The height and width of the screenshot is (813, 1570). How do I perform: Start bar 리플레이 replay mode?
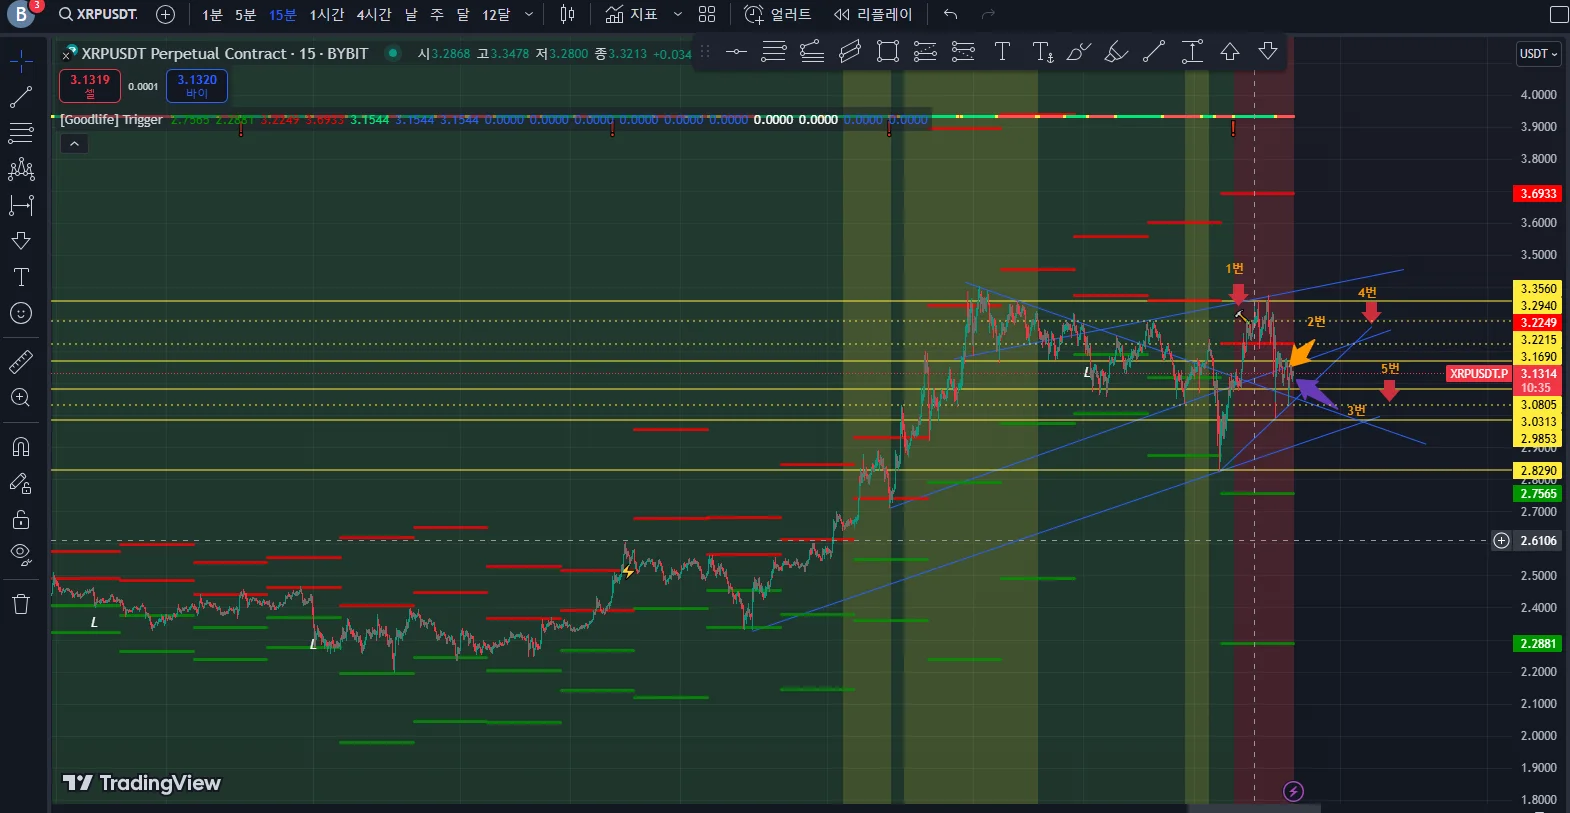[x=873, y=14]
